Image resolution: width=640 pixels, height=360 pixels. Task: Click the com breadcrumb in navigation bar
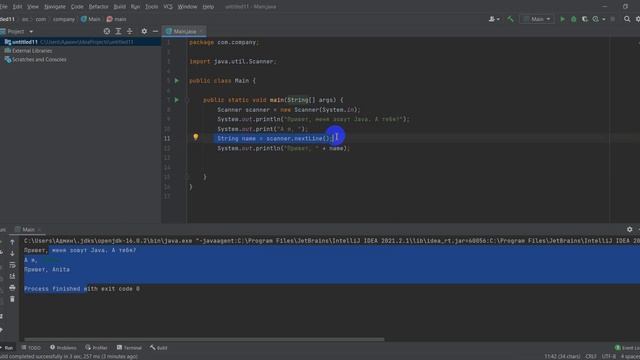(x=41, y=19)
